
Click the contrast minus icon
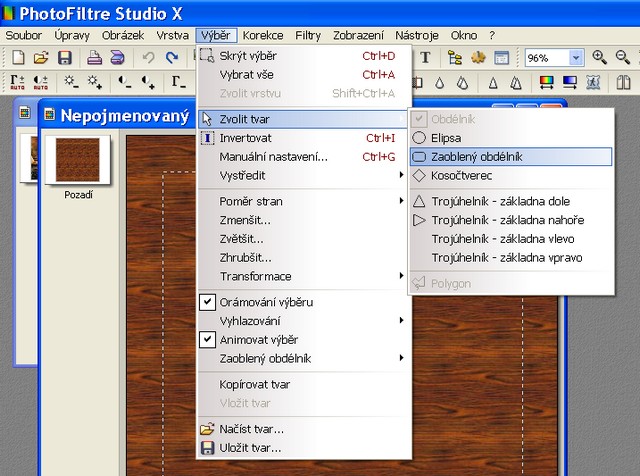pos(125,82)
